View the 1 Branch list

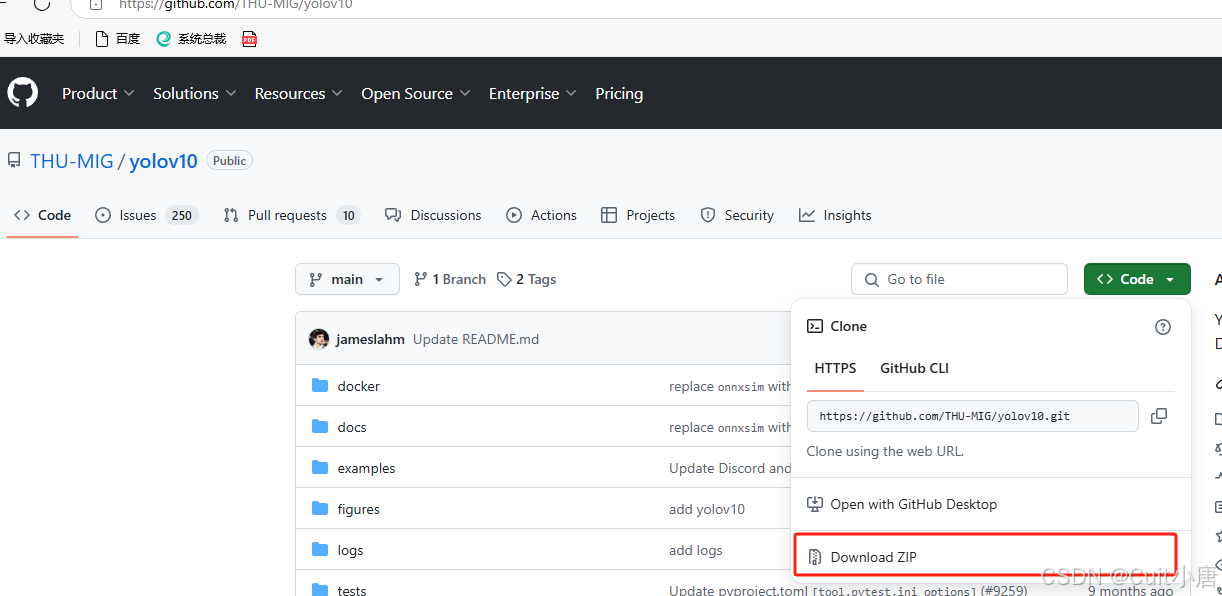pyautogui.click(x=450, y=279)
